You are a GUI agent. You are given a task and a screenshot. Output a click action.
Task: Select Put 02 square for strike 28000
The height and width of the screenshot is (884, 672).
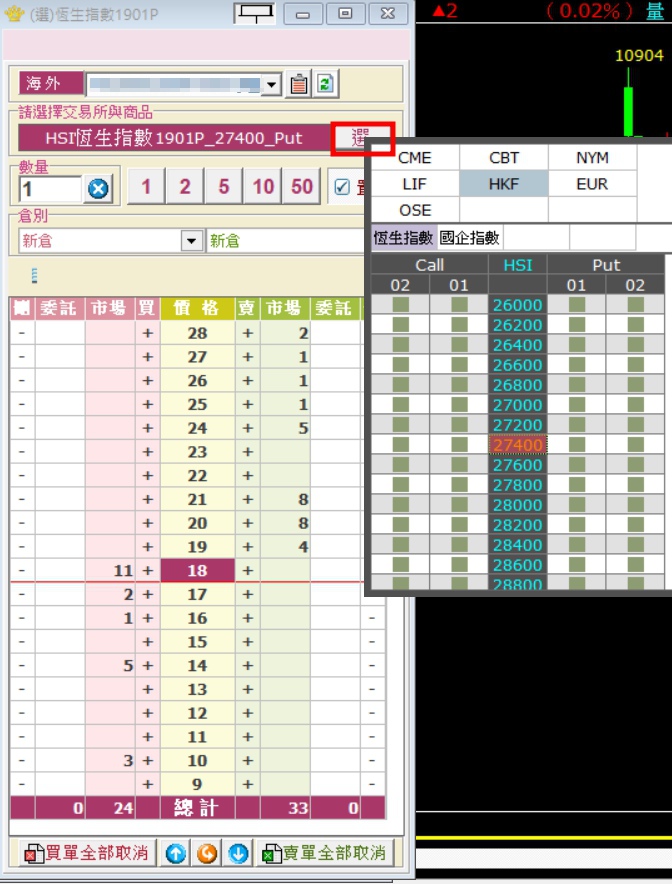click(x=635, y=505)
